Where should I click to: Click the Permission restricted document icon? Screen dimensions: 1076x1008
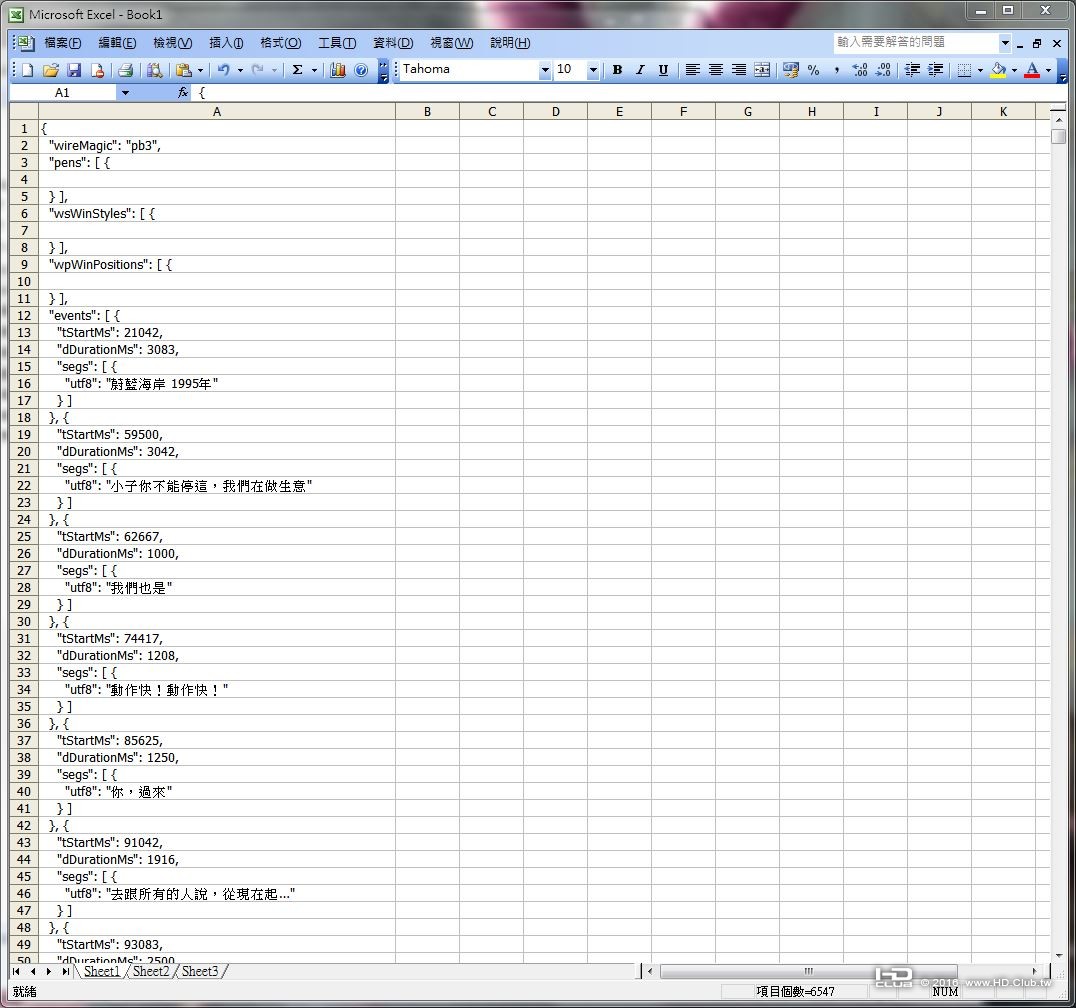(x=97, y=70)
